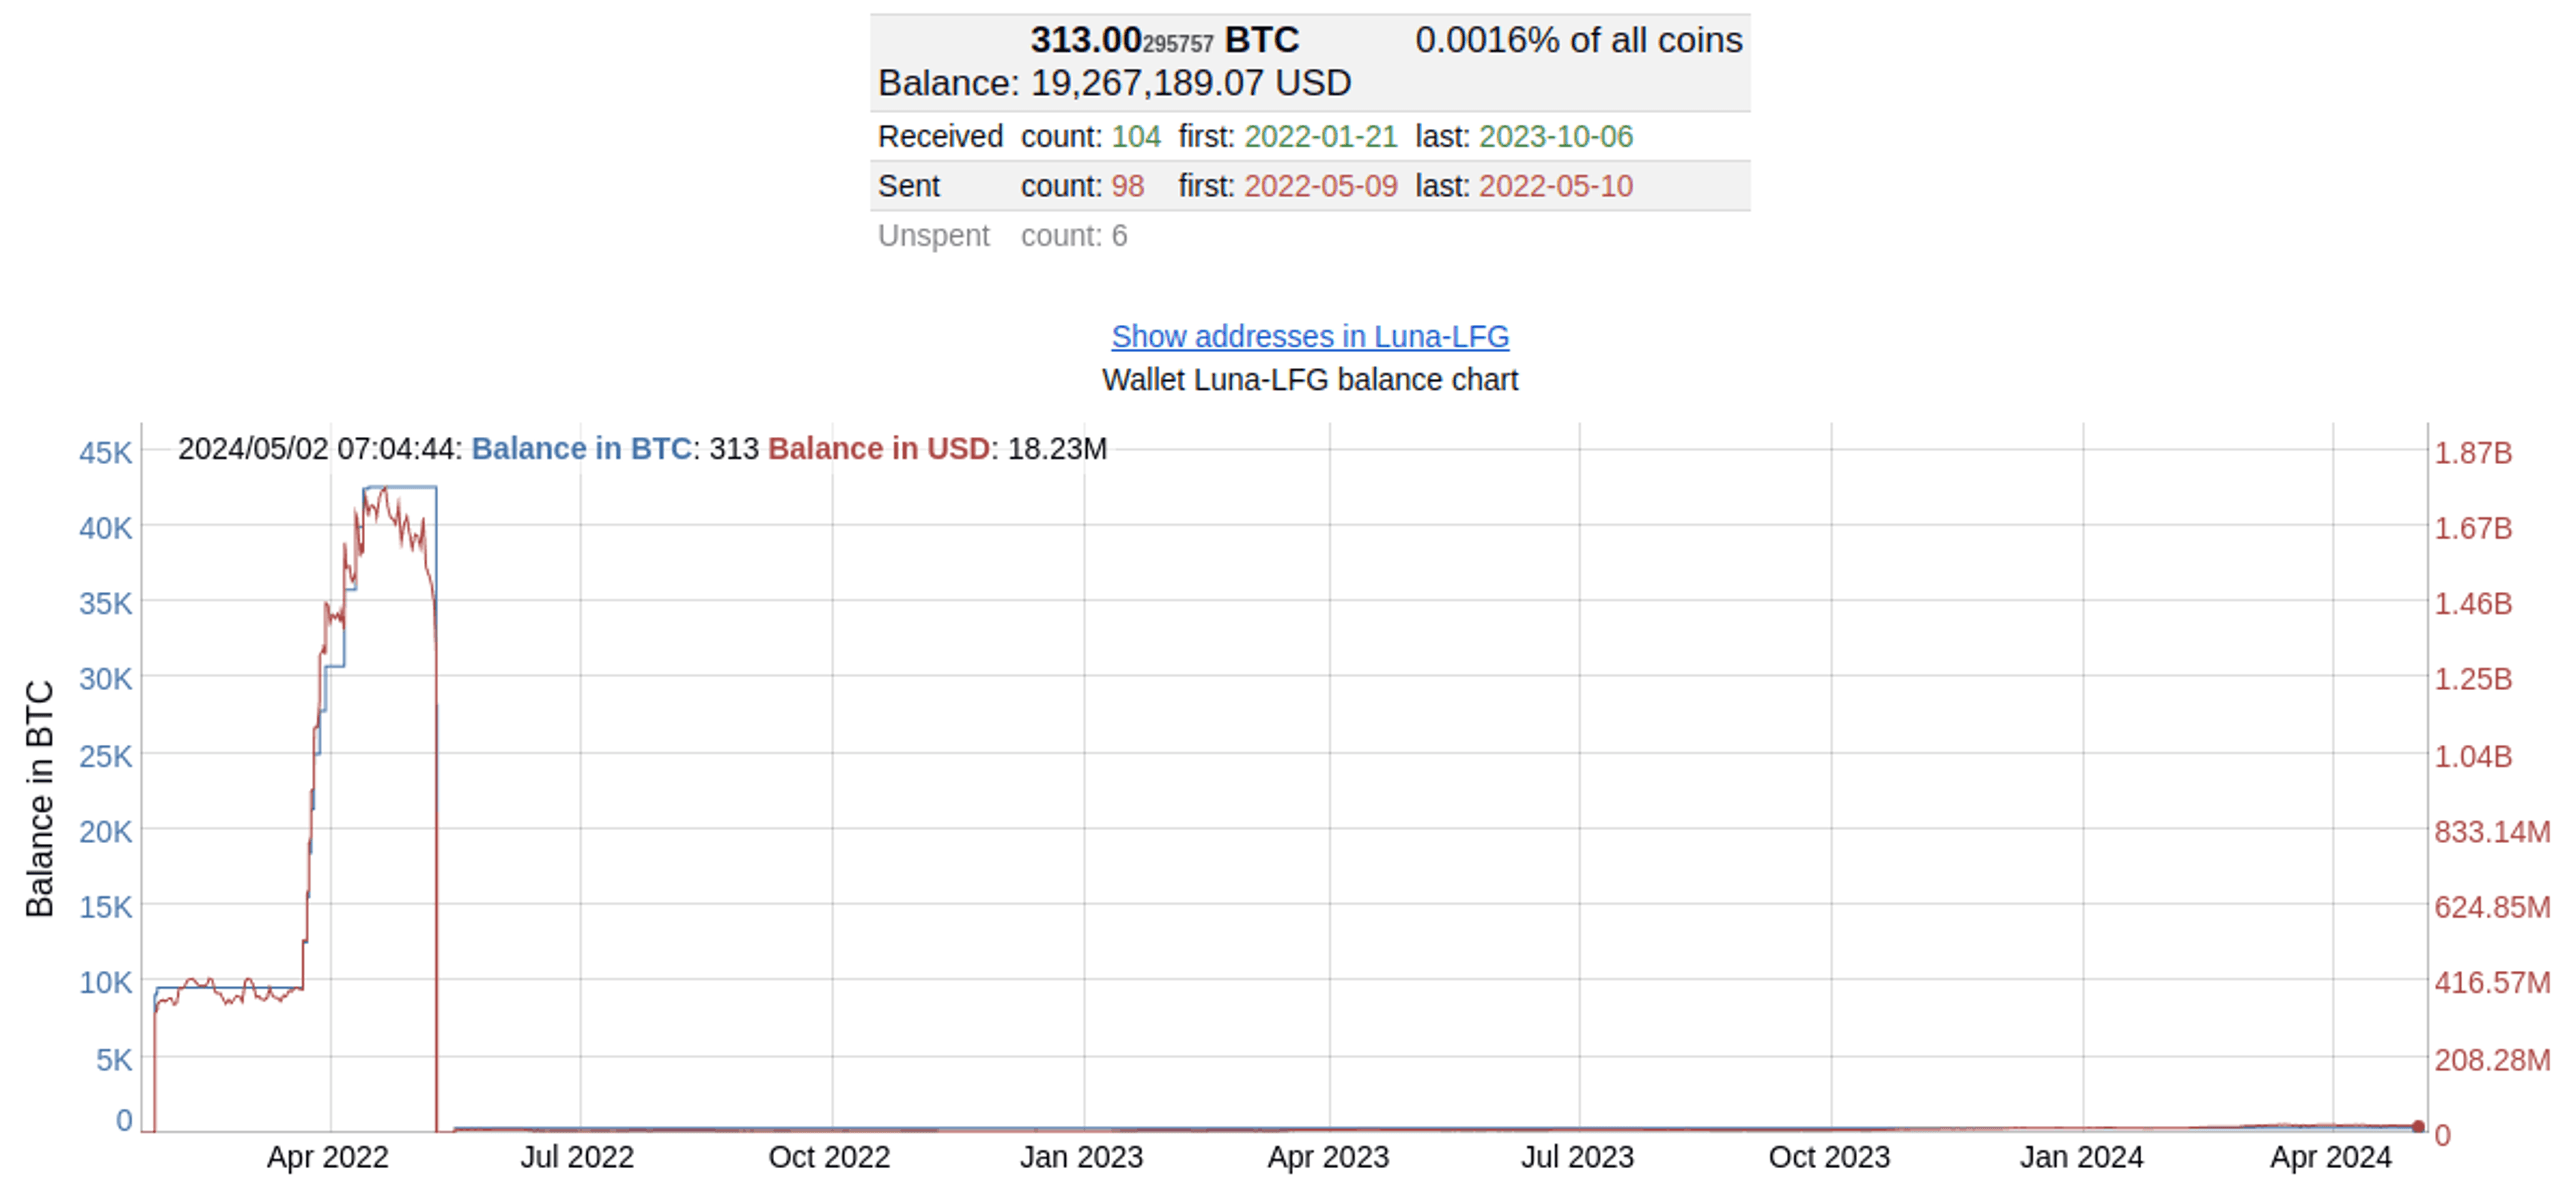The image size is (2560, 1188).
Task: Click the '208.28M' USD axis label
Action: (2491, 1060)
